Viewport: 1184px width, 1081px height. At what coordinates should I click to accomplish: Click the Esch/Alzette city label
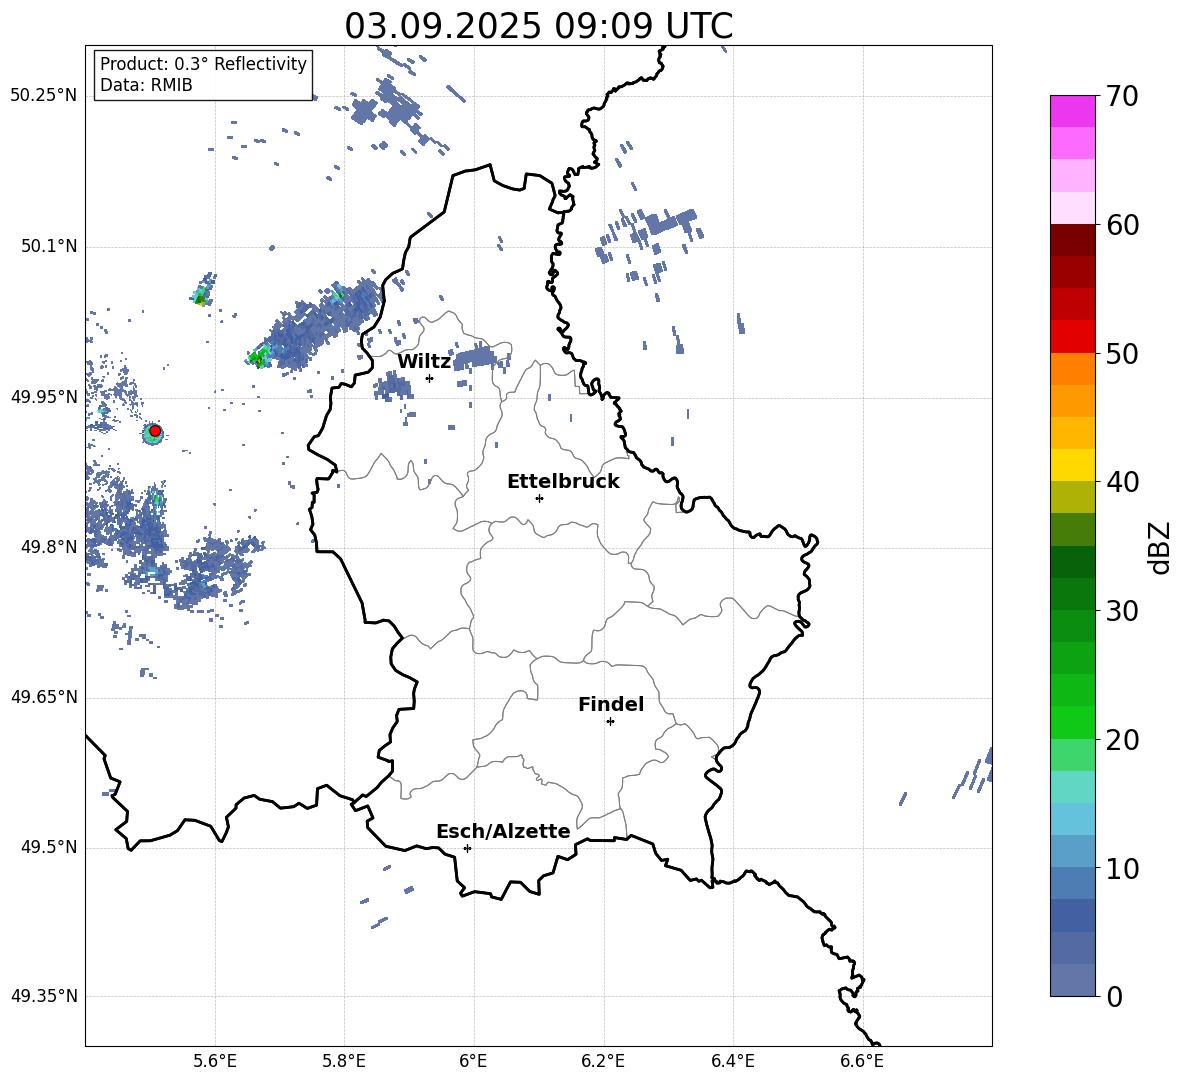tap(504, 831)
